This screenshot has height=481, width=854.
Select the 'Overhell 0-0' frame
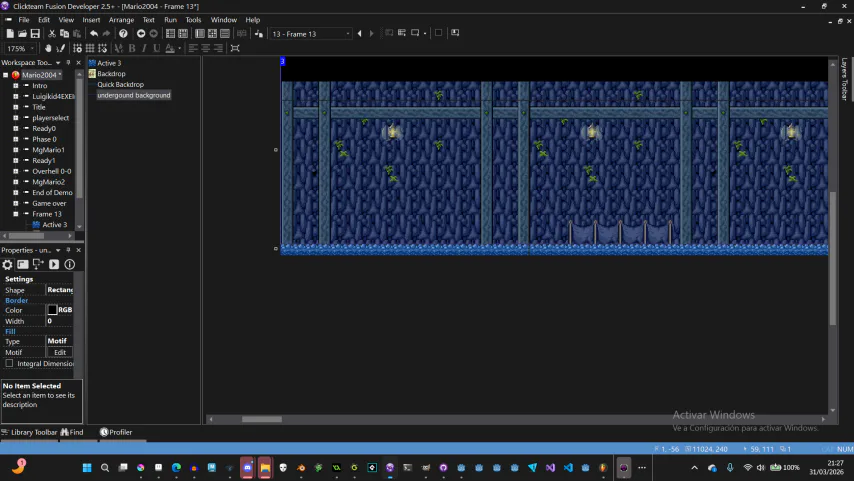pyautogui.click(x=51, y=171)
